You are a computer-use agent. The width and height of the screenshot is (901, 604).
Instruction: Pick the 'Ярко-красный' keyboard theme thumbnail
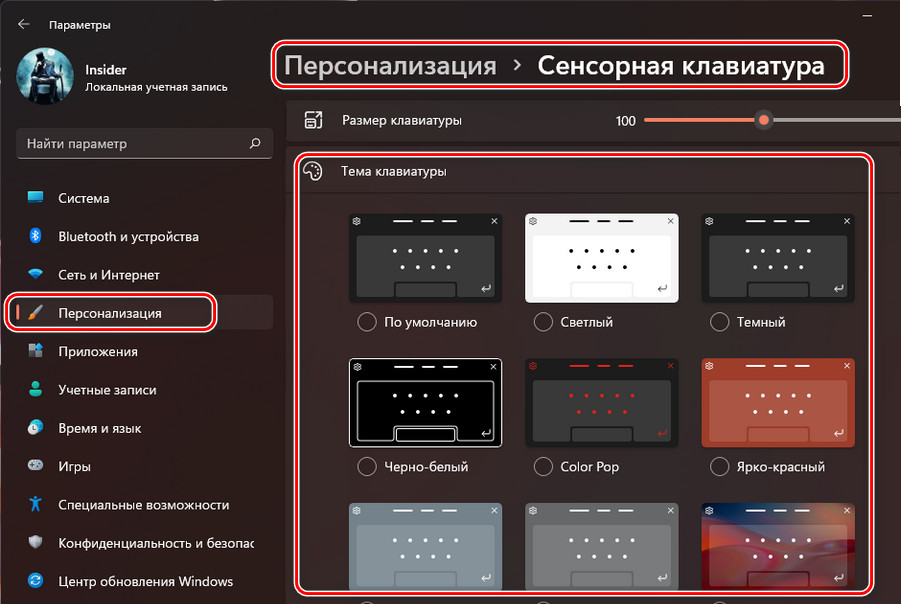778,402
